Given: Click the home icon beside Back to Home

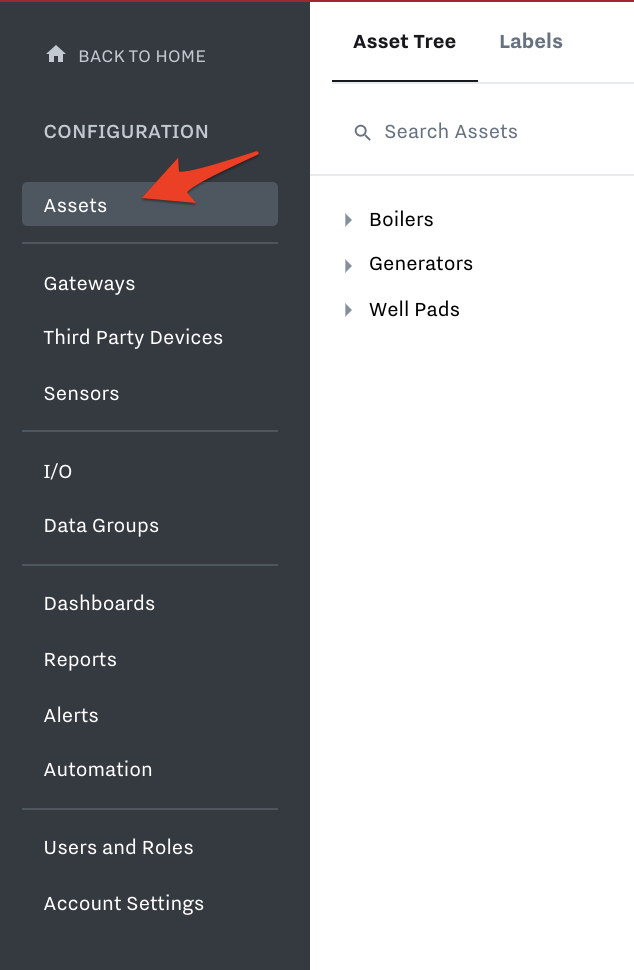Looking at the screenshot, I should pos(56,54).
